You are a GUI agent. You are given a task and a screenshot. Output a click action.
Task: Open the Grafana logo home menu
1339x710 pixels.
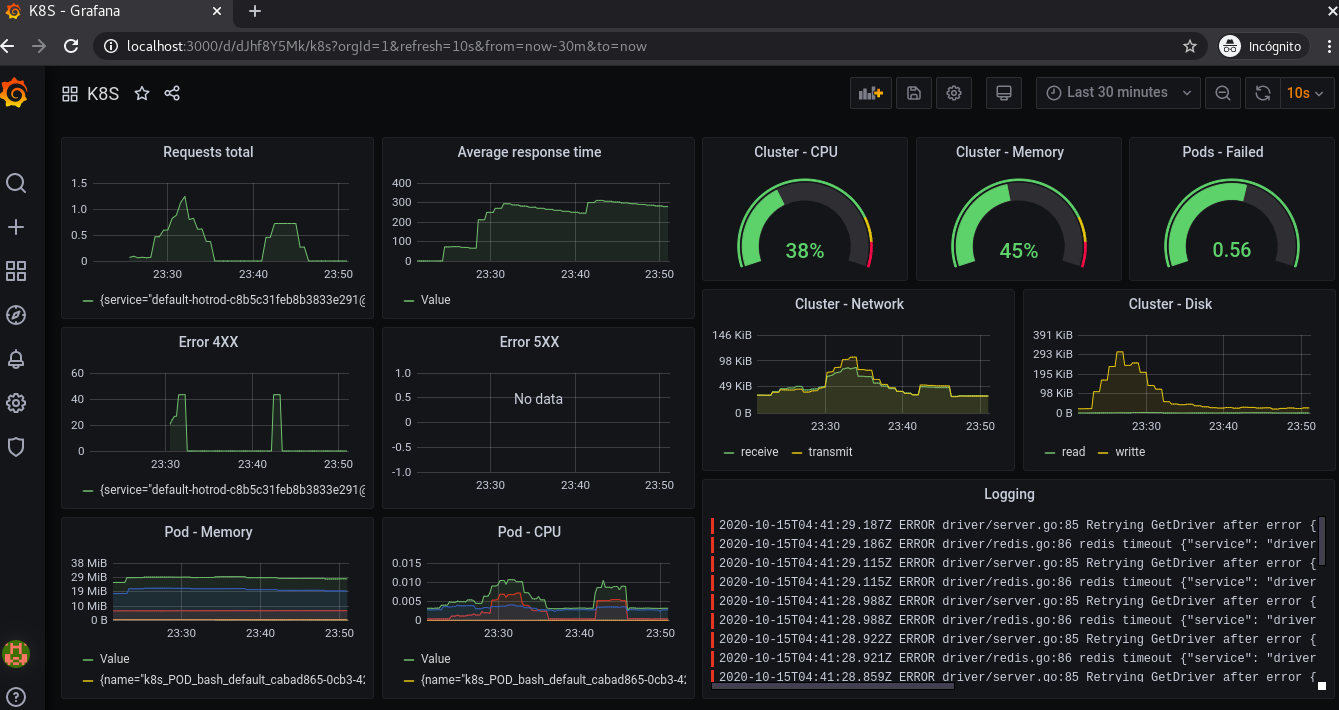[15, 93]
